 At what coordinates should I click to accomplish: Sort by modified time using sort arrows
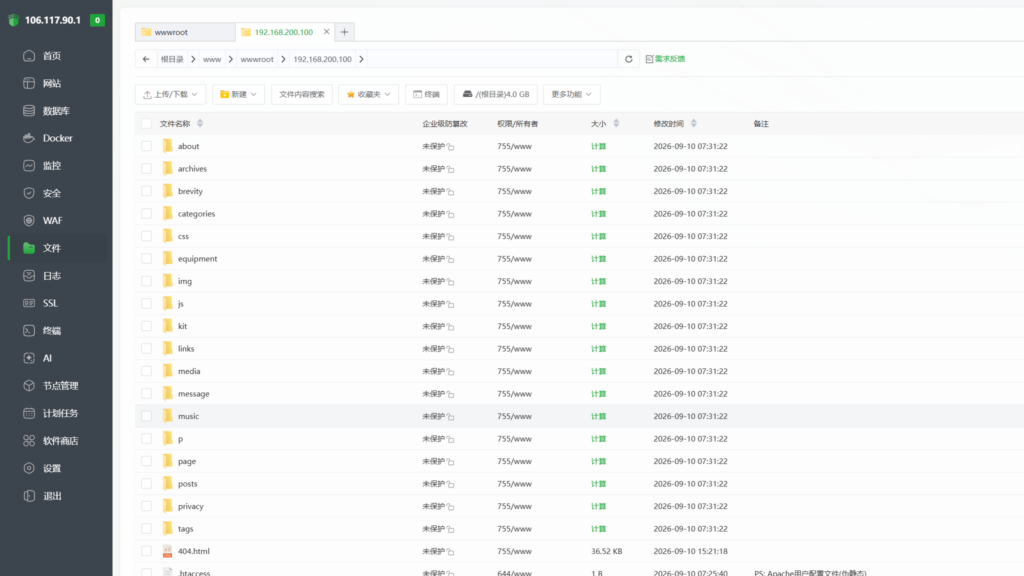[694, 123]
